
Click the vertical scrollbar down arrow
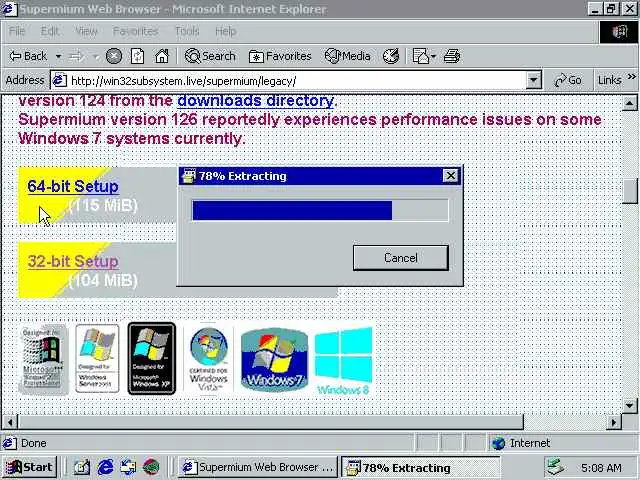(629, 406)
